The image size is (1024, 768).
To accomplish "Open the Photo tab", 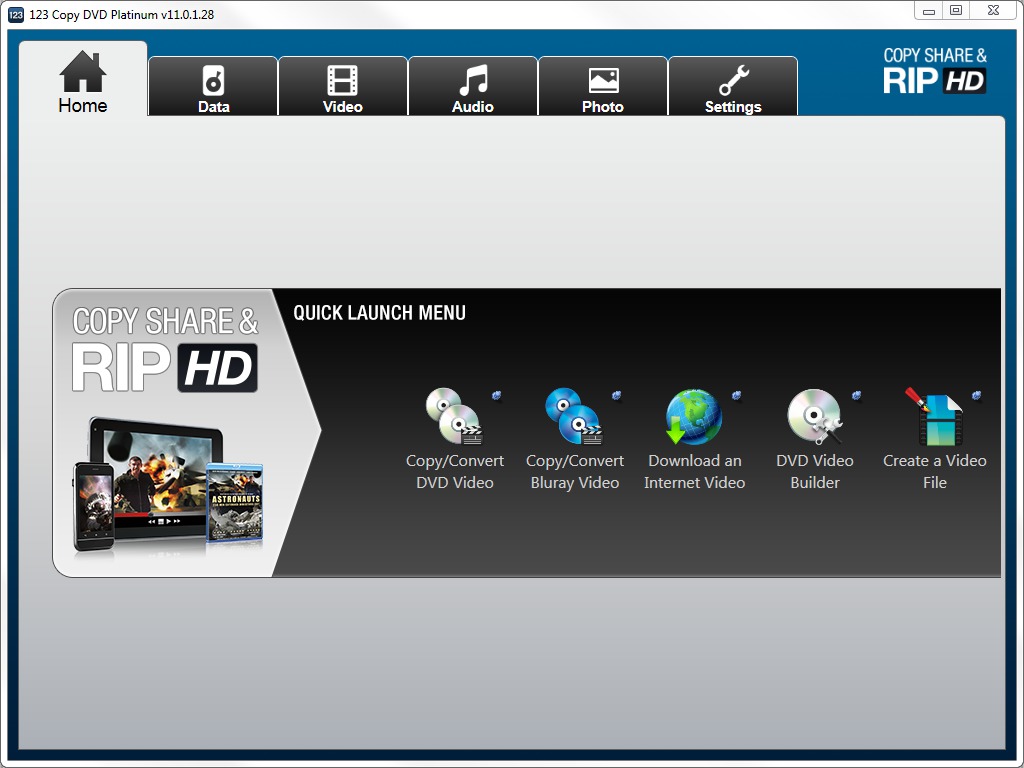I will (x=603, y=86).
